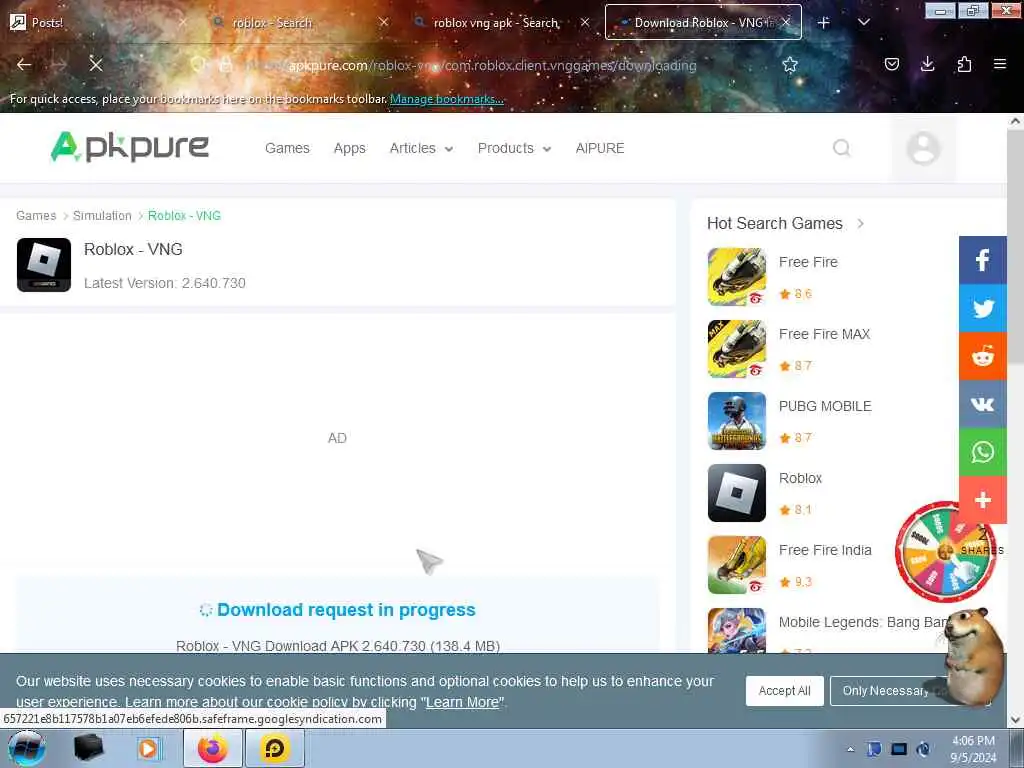Open a new tab with plus button
This screenshot has height=768, width=1024.
coord(824,22)
